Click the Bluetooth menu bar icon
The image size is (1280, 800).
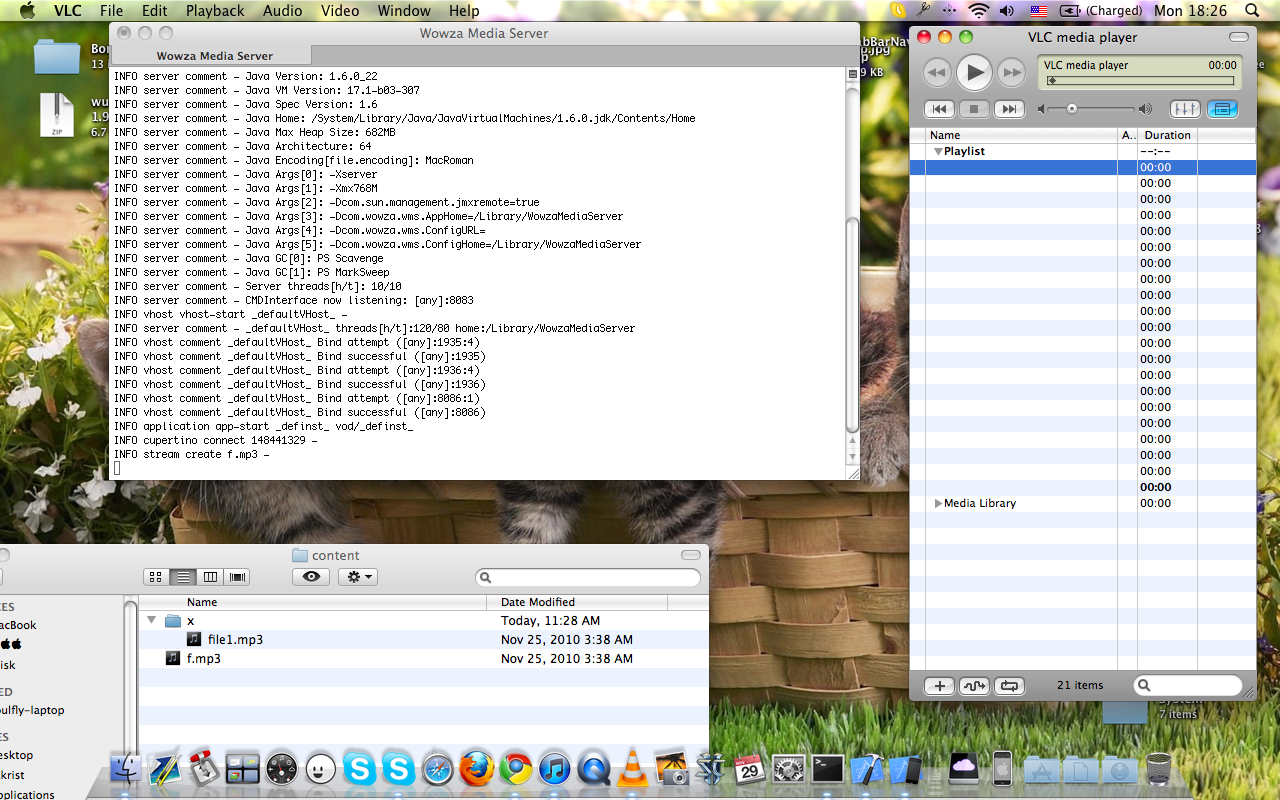(x=950, y=11)
